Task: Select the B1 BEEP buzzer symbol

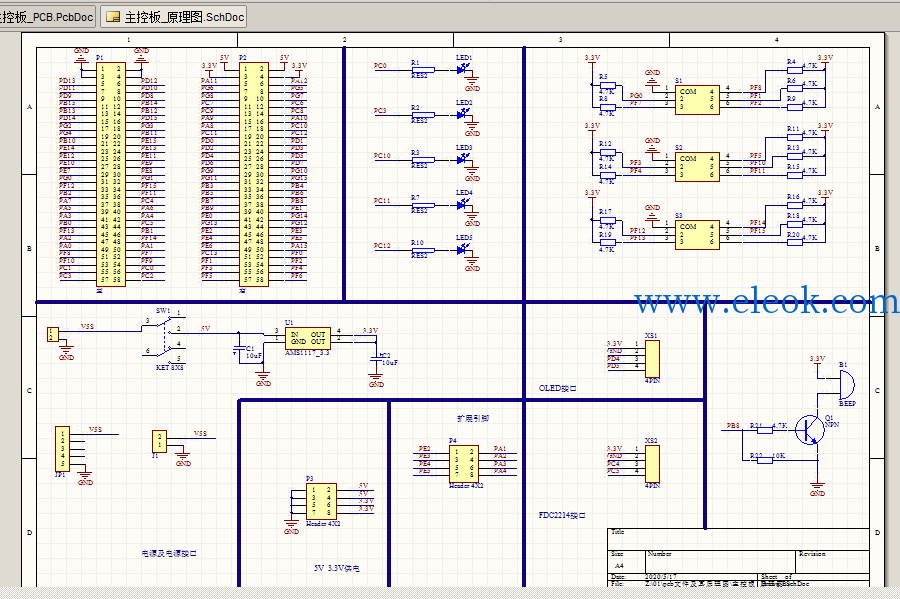Action: click(x=846, y=384)
